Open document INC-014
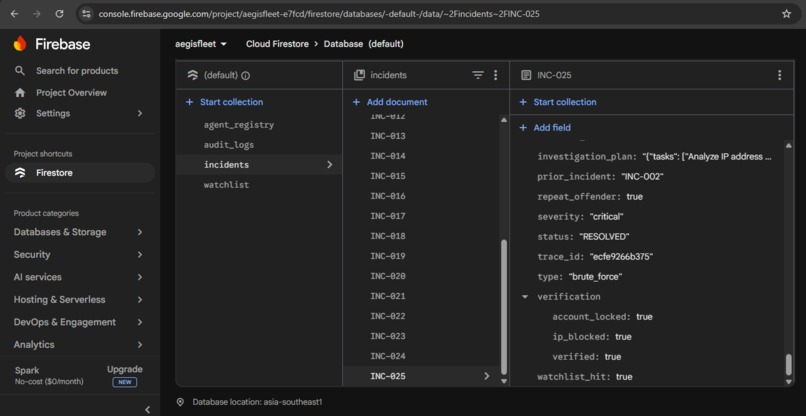Image resolution: width=806 pixels, height=416 pixels. 388,156
